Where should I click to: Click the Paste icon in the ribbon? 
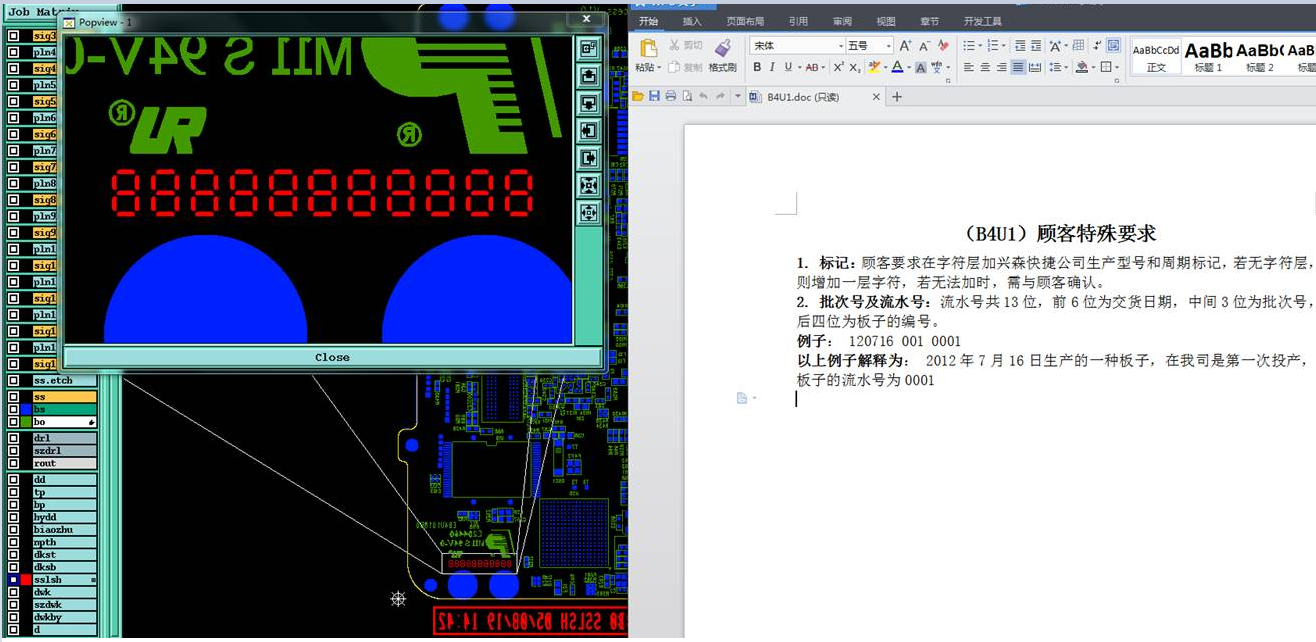pos(648,48)
